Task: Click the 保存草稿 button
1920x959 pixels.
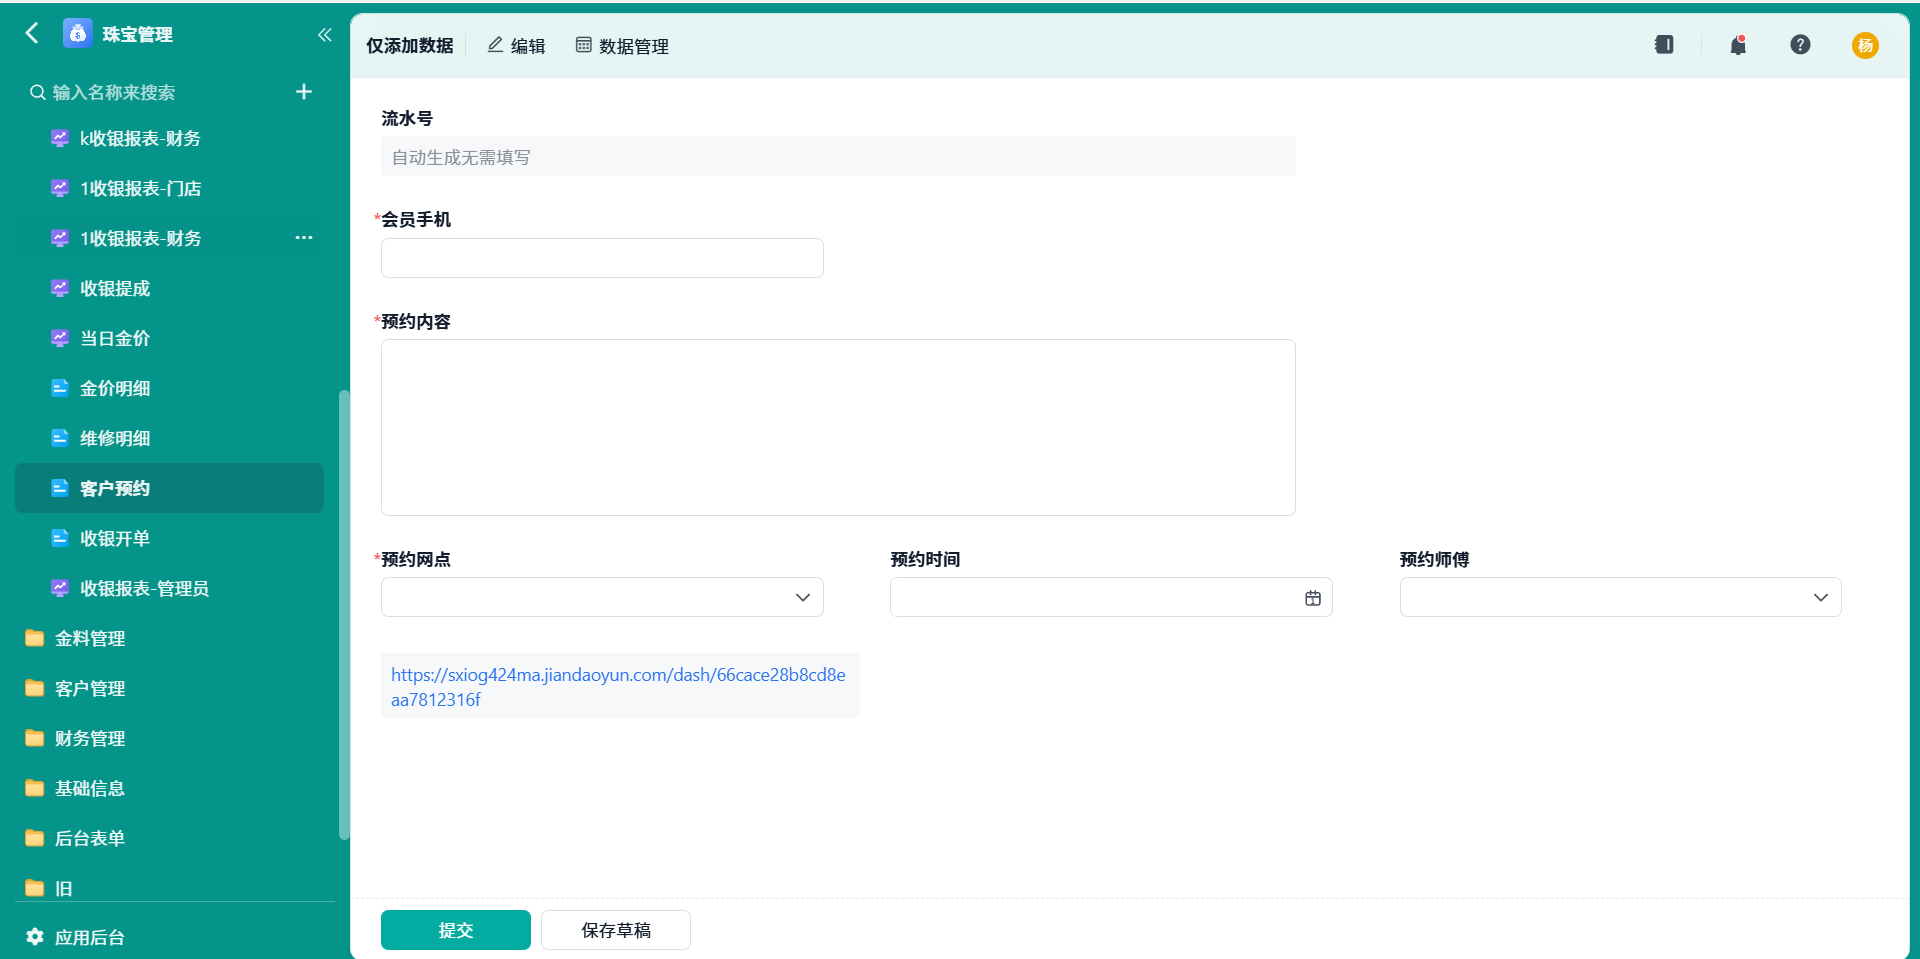Action: pyautogui.click(x=616, y=930)
